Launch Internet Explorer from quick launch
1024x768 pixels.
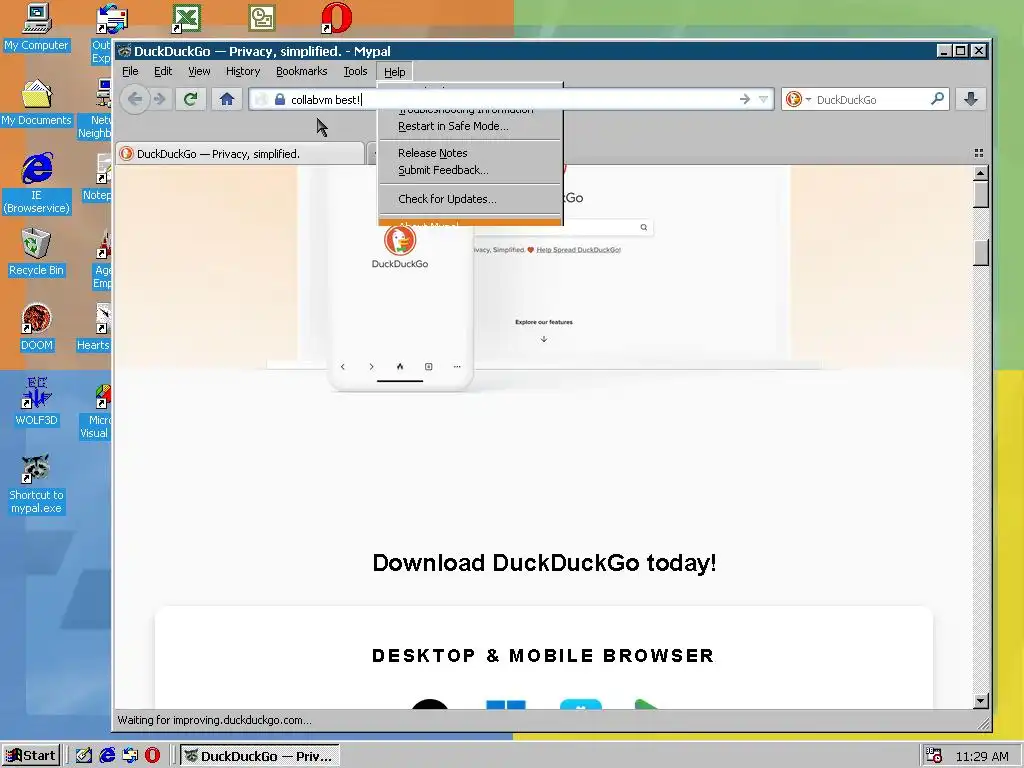click(x=107, y=755)
